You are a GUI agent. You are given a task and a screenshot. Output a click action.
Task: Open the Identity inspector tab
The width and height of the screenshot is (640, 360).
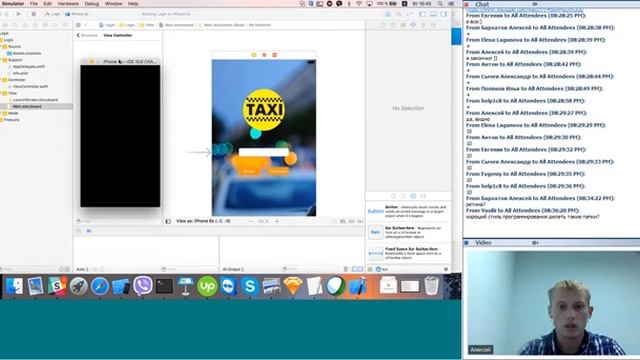point(403,25)
